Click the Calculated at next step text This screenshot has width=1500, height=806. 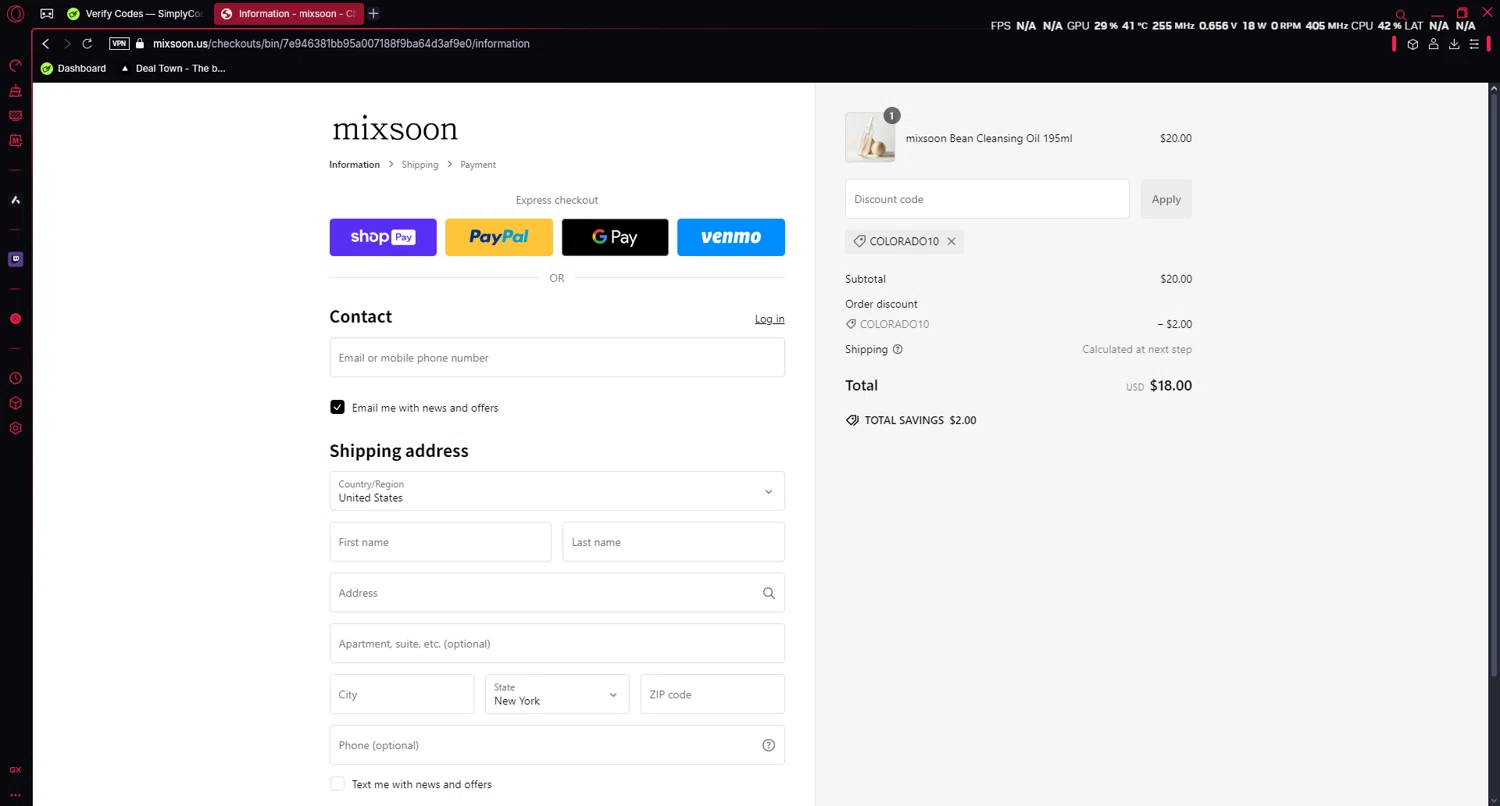click(x=1137, y=350)
